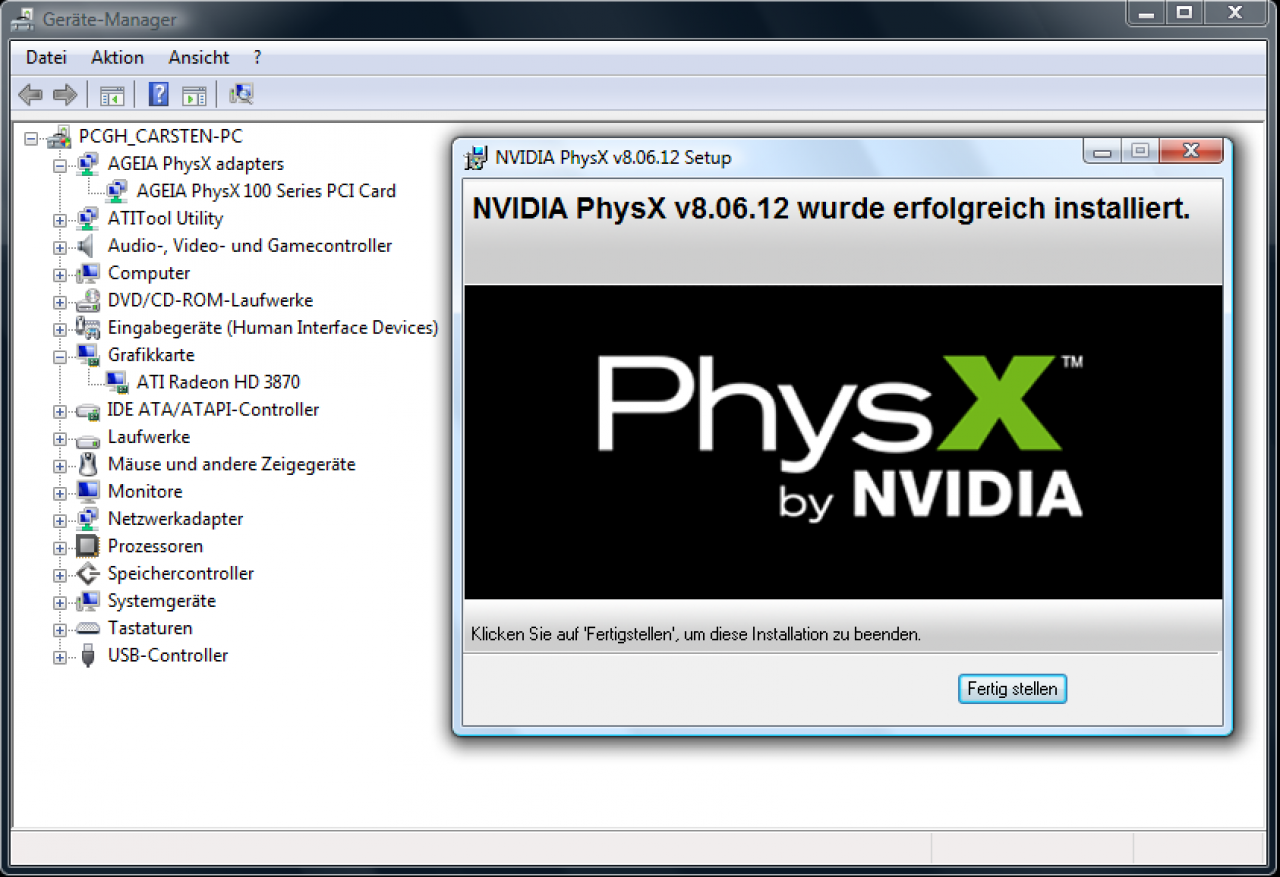Click the Prozessoren chip icon
Image resolution: width=1280 pixels, height=877 pixels.
click(x=88, y=546)
